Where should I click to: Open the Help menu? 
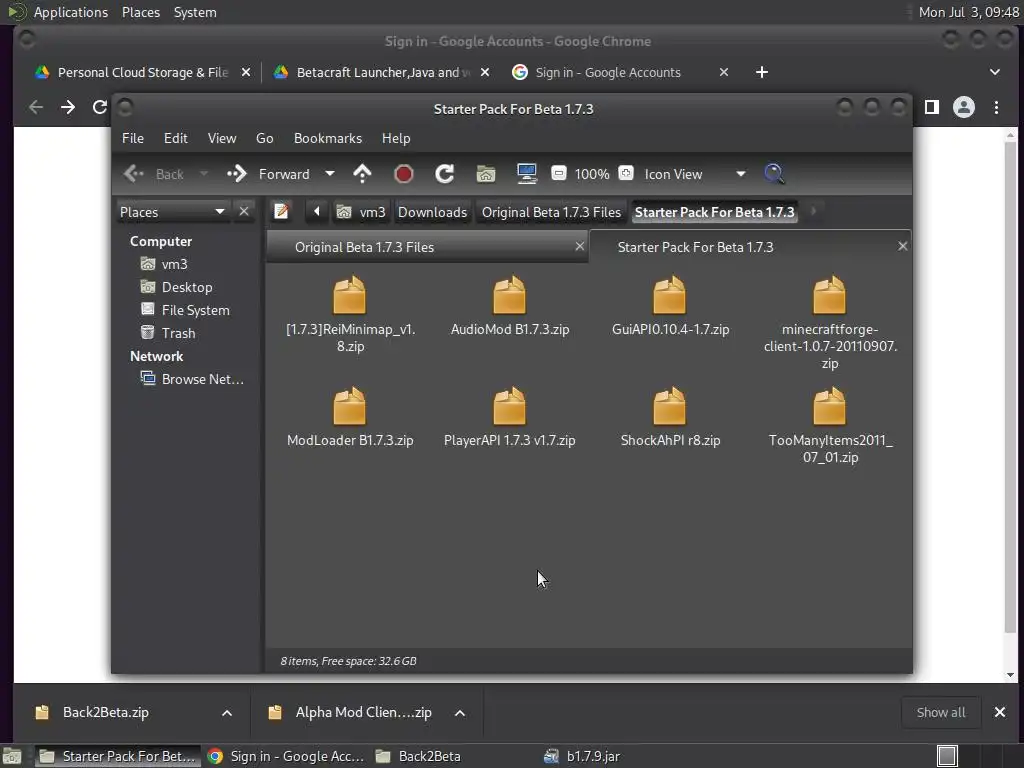(x=396, y=138)
